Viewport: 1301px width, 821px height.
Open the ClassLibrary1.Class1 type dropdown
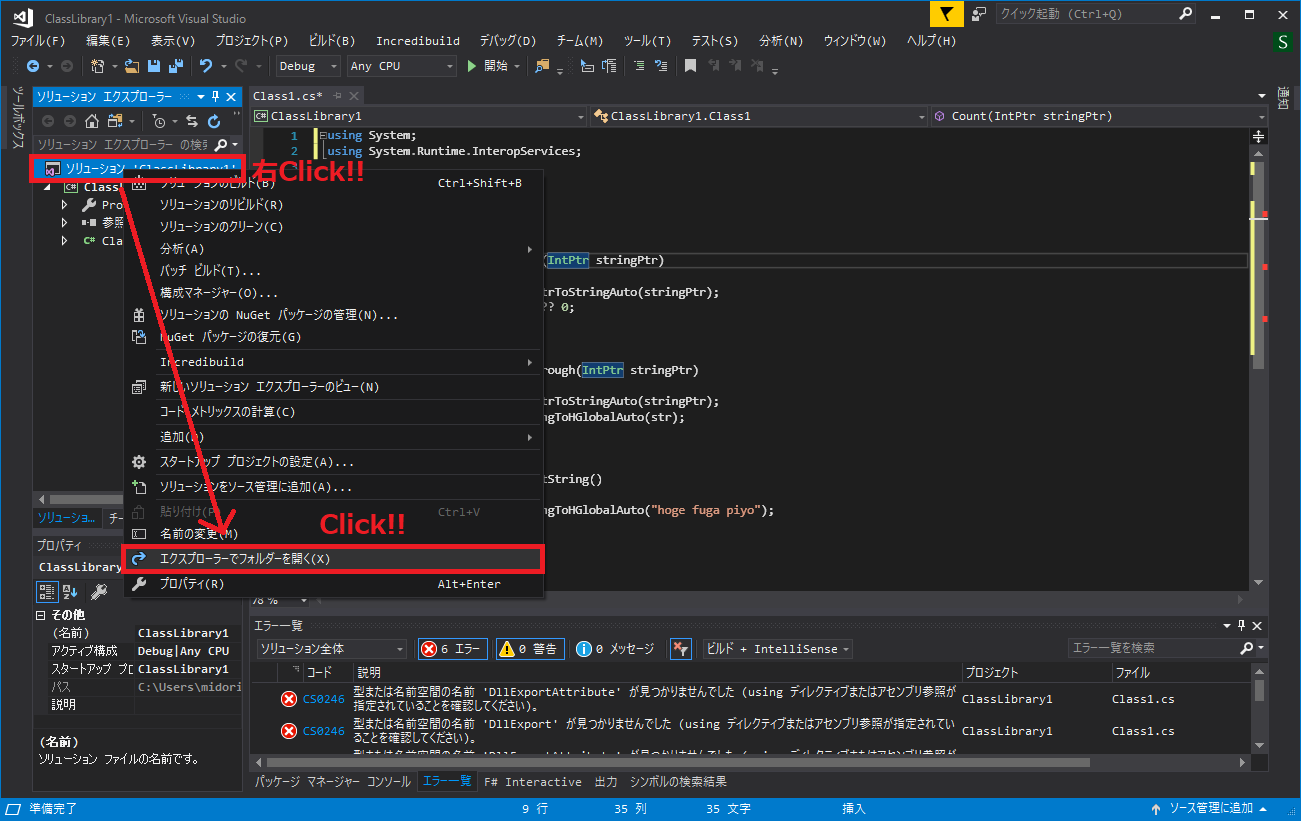pos(759,116)
